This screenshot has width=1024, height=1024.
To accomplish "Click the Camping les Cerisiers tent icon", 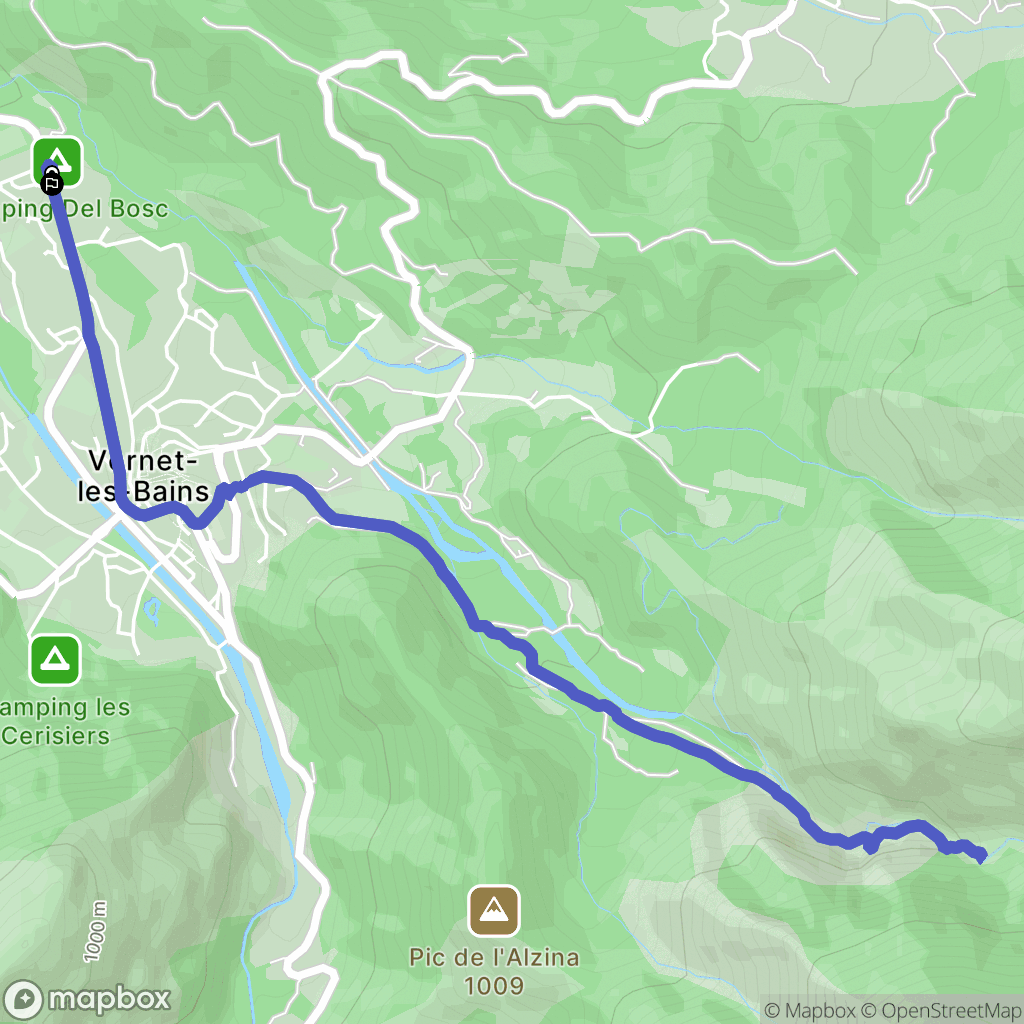I will click(56, 660).
